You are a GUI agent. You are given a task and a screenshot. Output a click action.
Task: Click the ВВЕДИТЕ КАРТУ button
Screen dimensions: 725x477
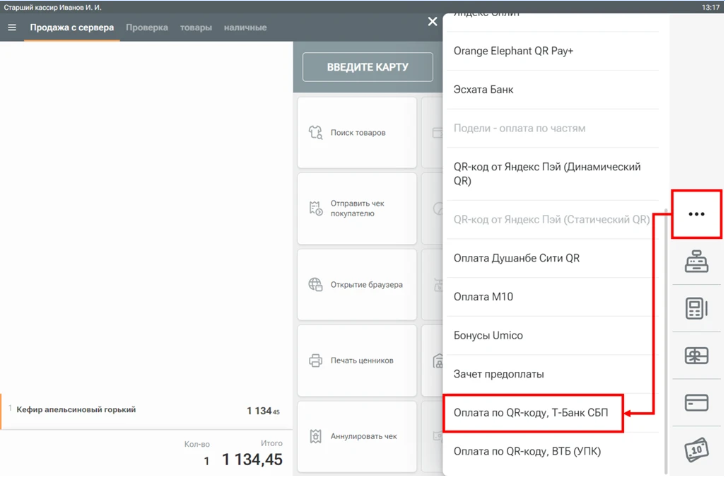[368, 67]
